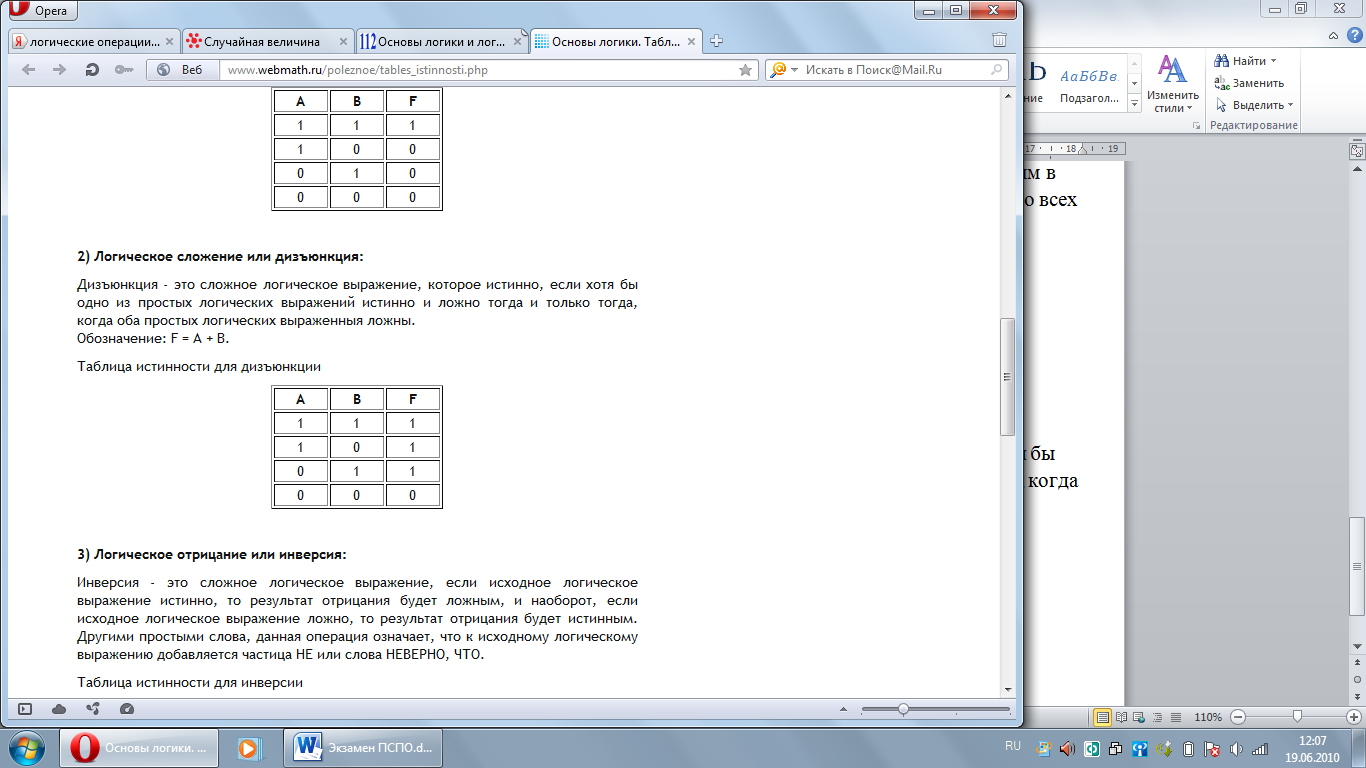Open the Opera main menu button
The width and height of the screenshot is (1366, 768).
[42, 9]
